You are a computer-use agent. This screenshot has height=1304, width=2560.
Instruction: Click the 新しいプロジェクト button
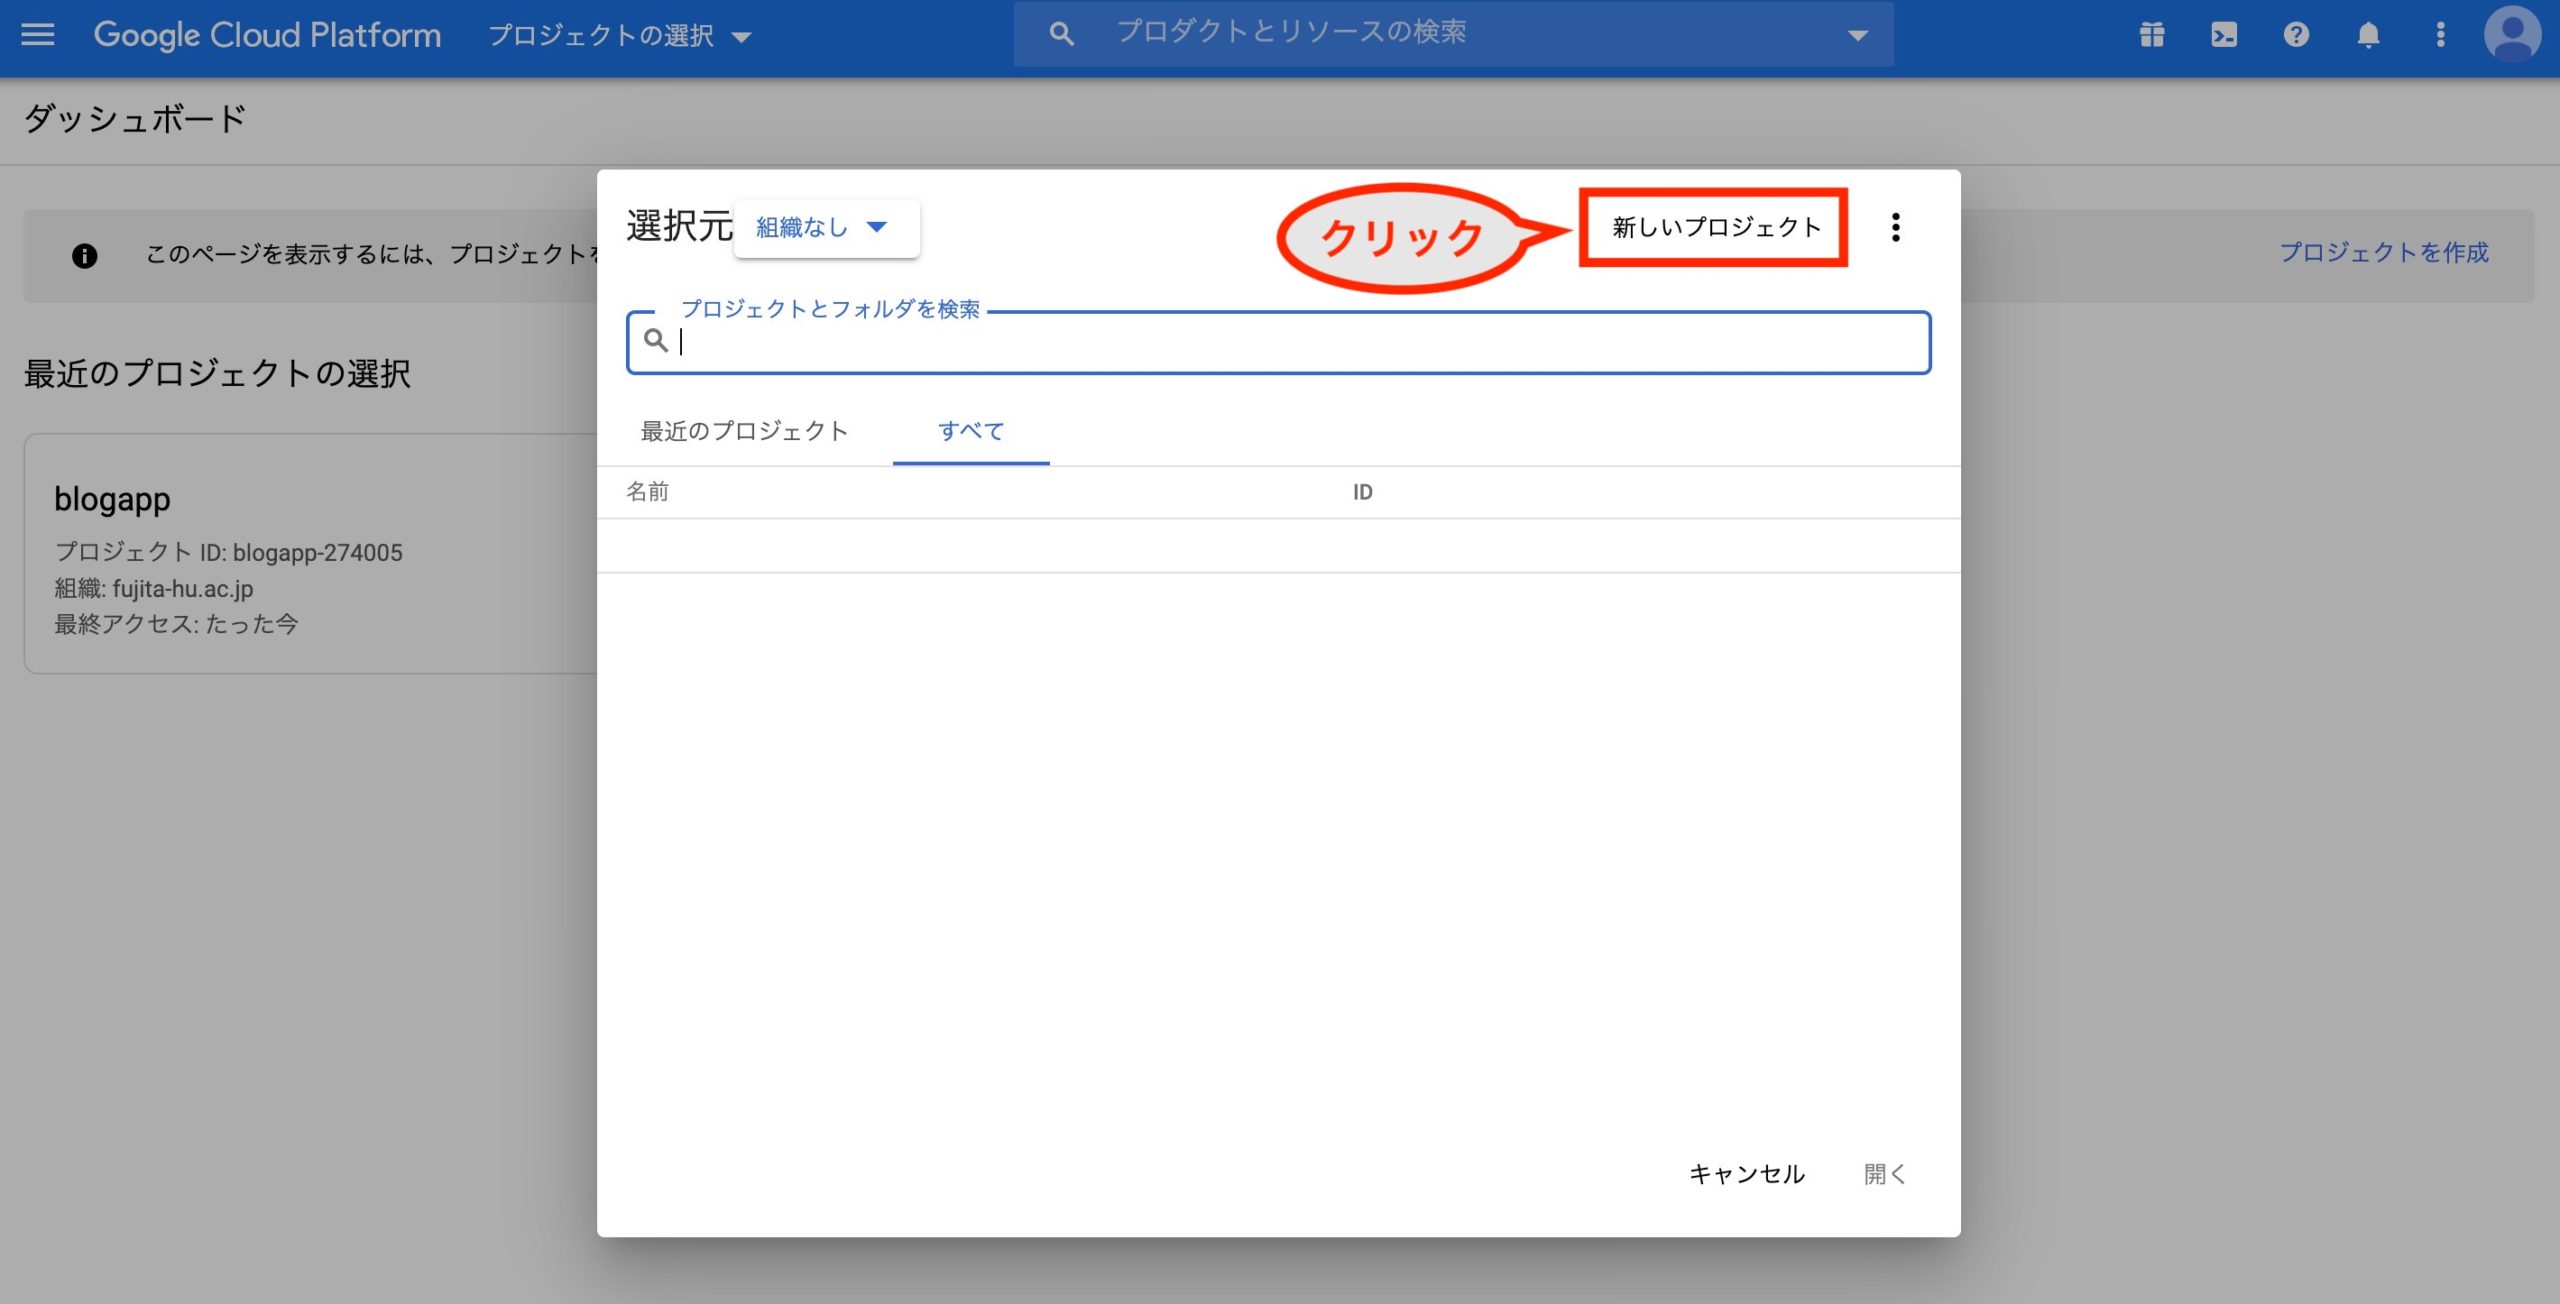click(x=1716, y=227)
